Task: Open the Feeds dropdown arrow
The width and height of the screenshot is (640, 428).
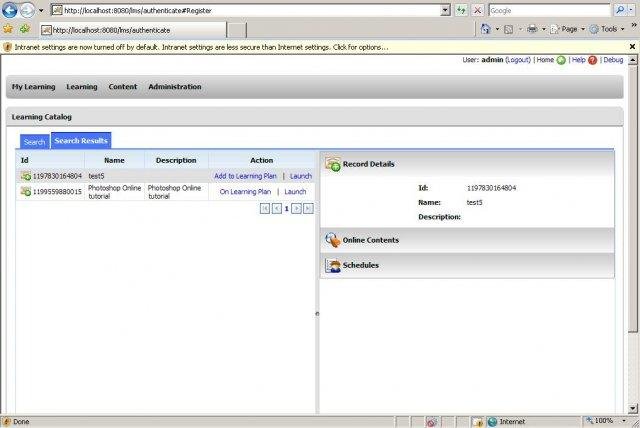Action: pos(520,29)
